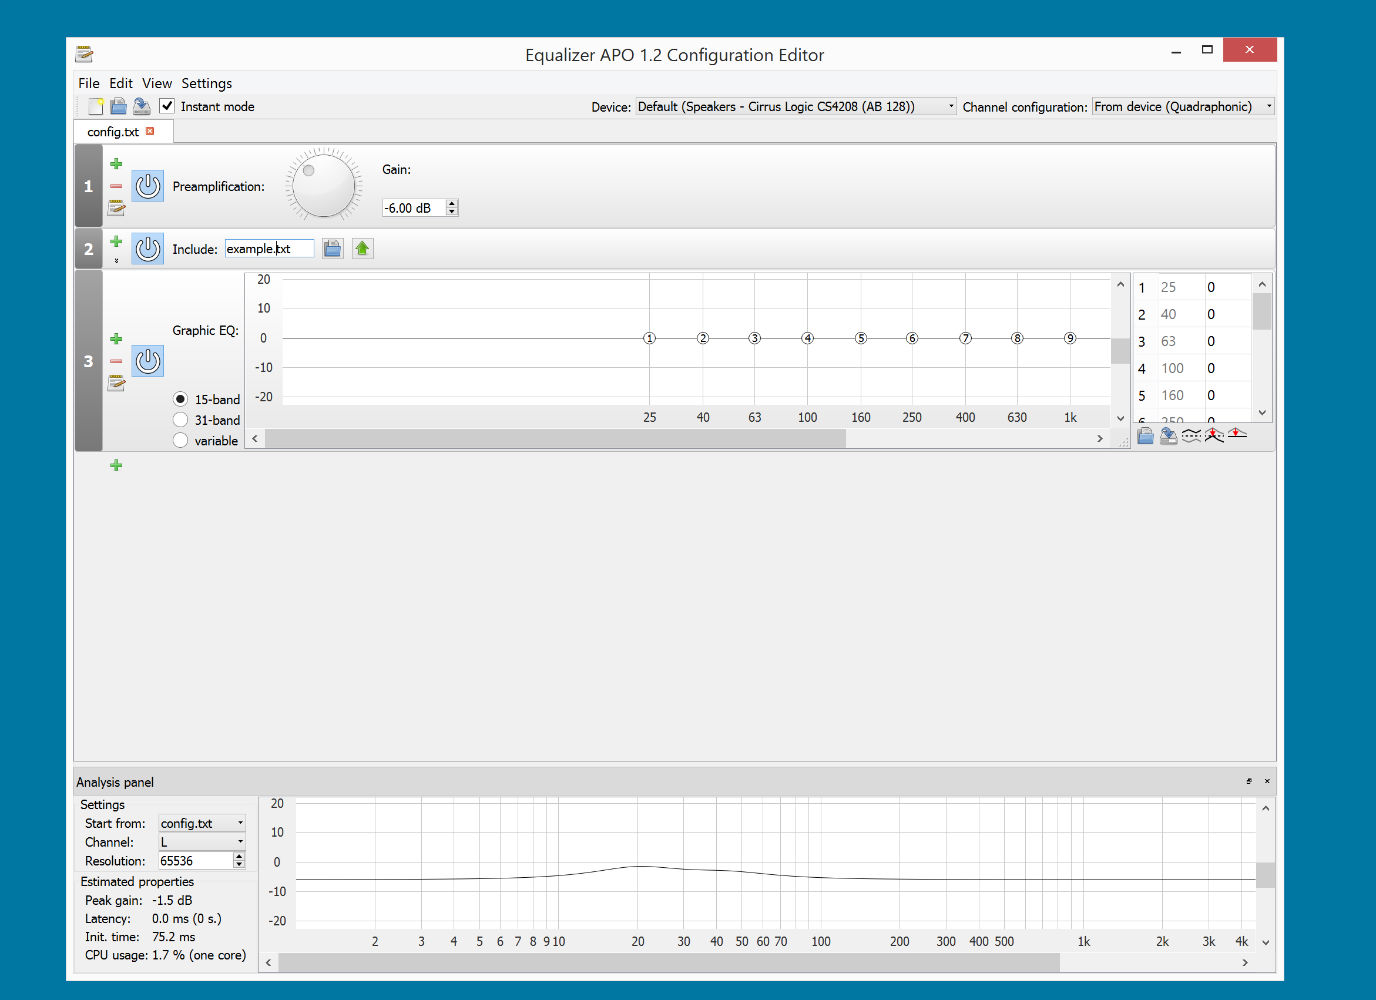Open the Edit menu

(121, 83)
